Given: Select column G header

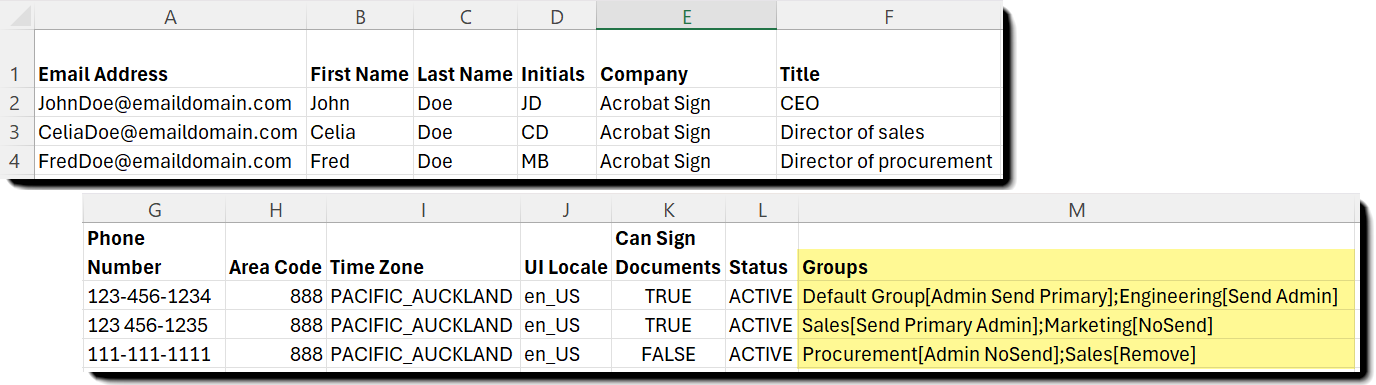Looking at the screenshot, I should (x=155, y=210).
